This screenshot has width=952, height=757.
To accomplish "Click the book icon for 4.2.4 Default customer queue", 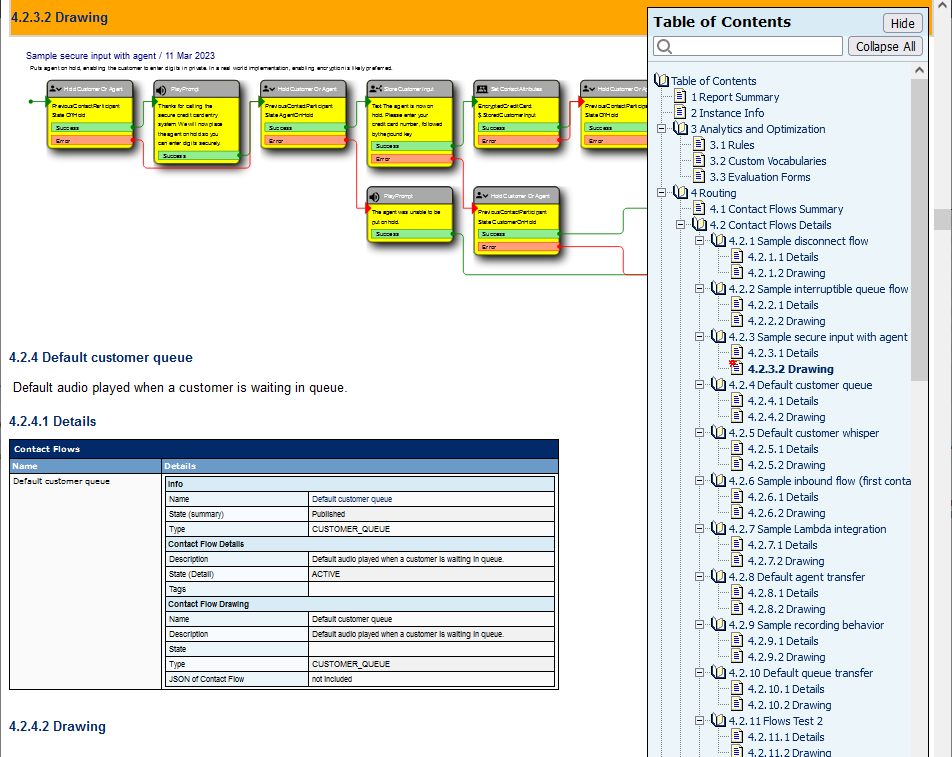I will 718,384.
